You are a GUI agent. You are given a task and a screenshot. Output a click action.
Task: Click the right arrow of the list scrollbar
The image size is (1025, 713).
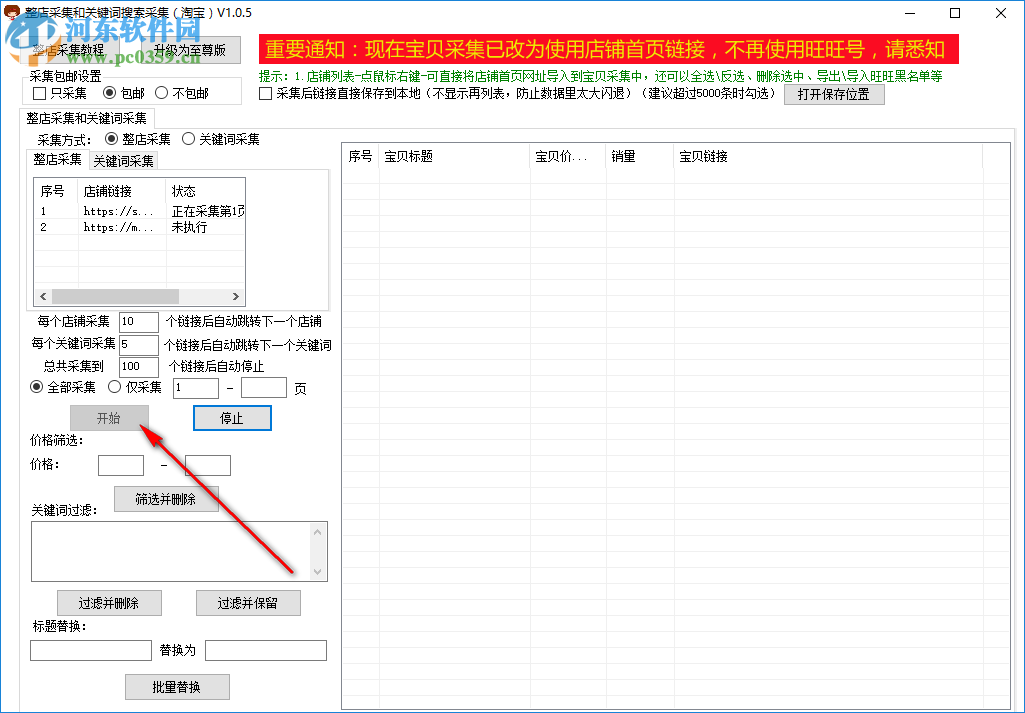[236, 297]
